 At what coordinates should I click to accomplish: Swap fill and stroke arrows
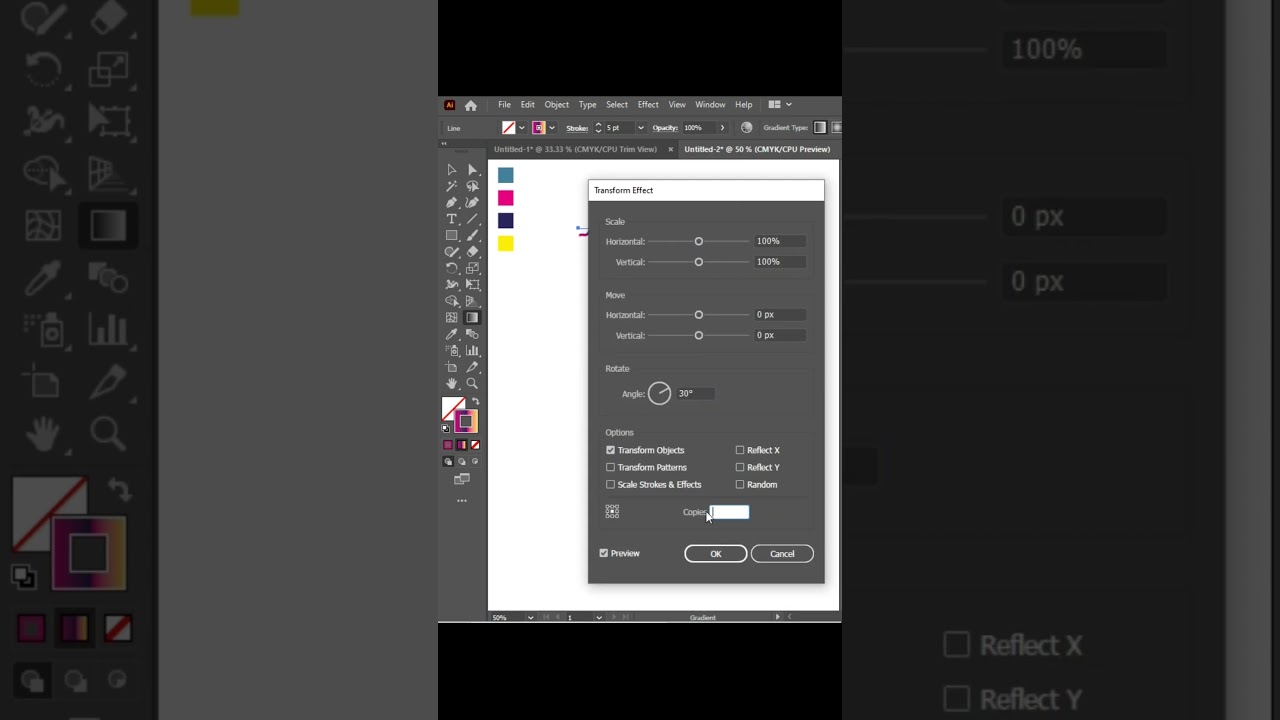[x=476, y=402]
